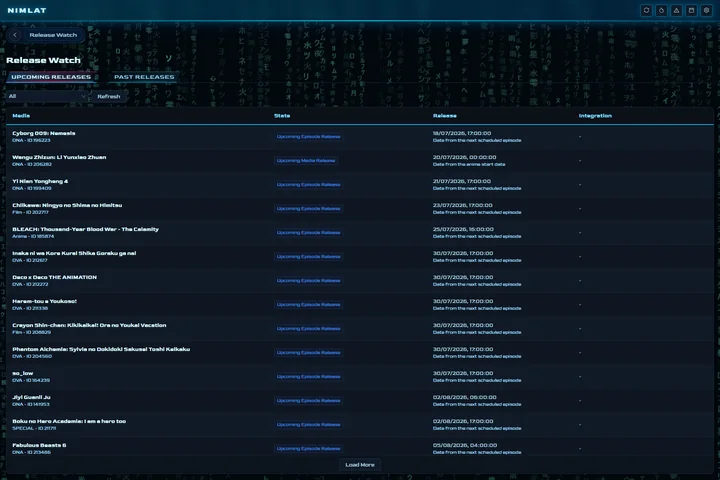Click the Anime ID line under BLEACH
The image size is (720, 480).
(33, 237)
